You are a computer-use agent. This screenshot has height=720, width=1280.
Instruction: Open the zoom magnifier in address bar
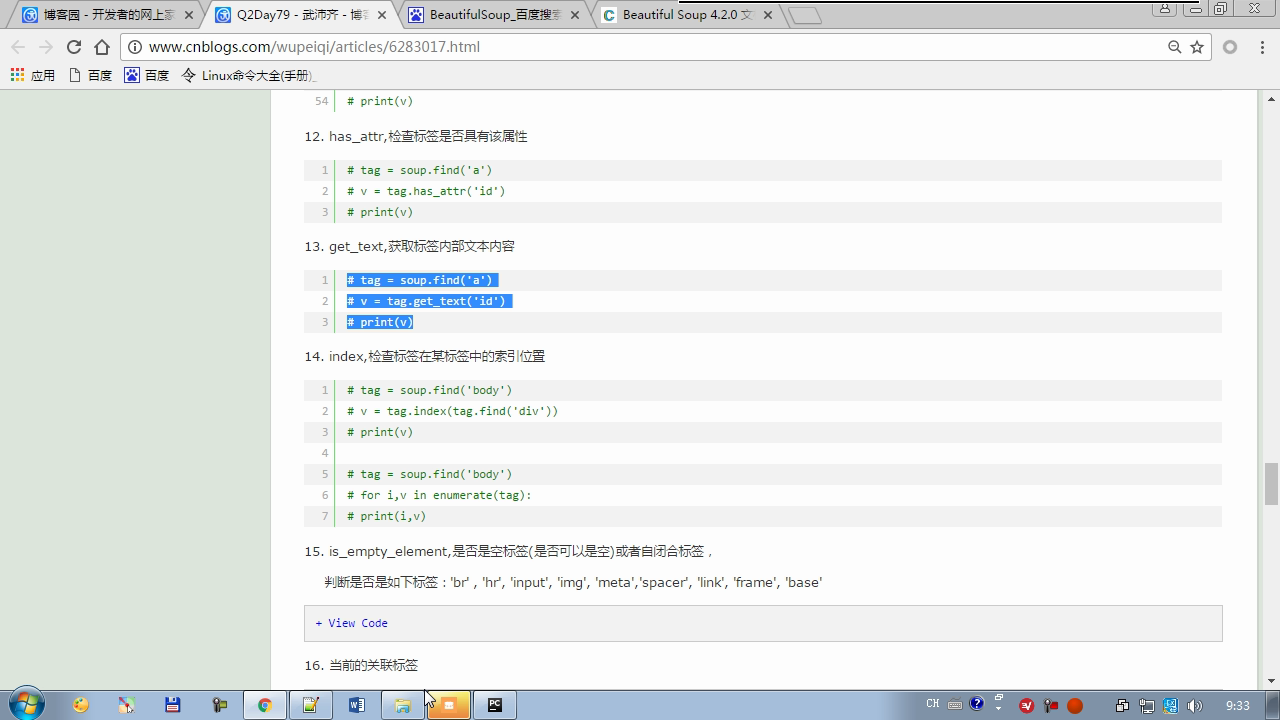1175,47
